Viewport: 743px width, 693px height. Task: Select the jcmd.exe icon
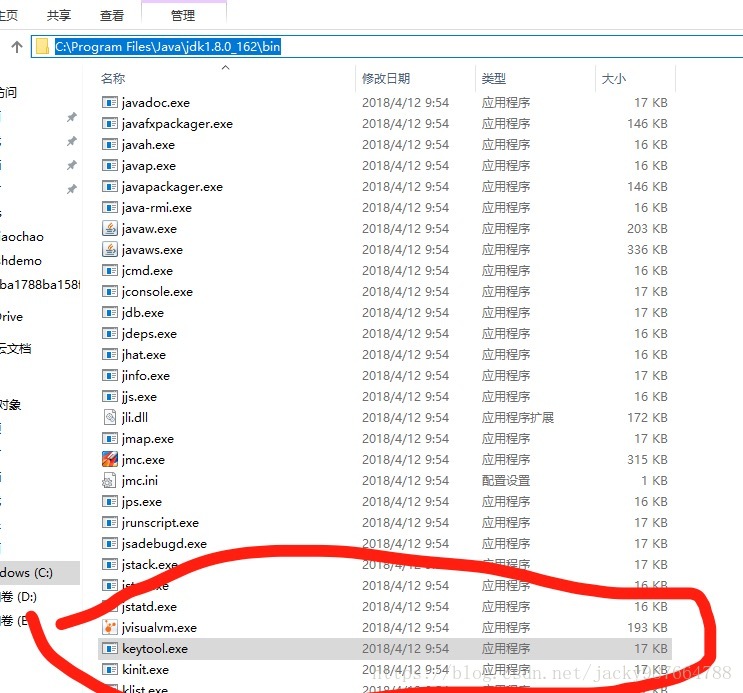click(109, 271)
